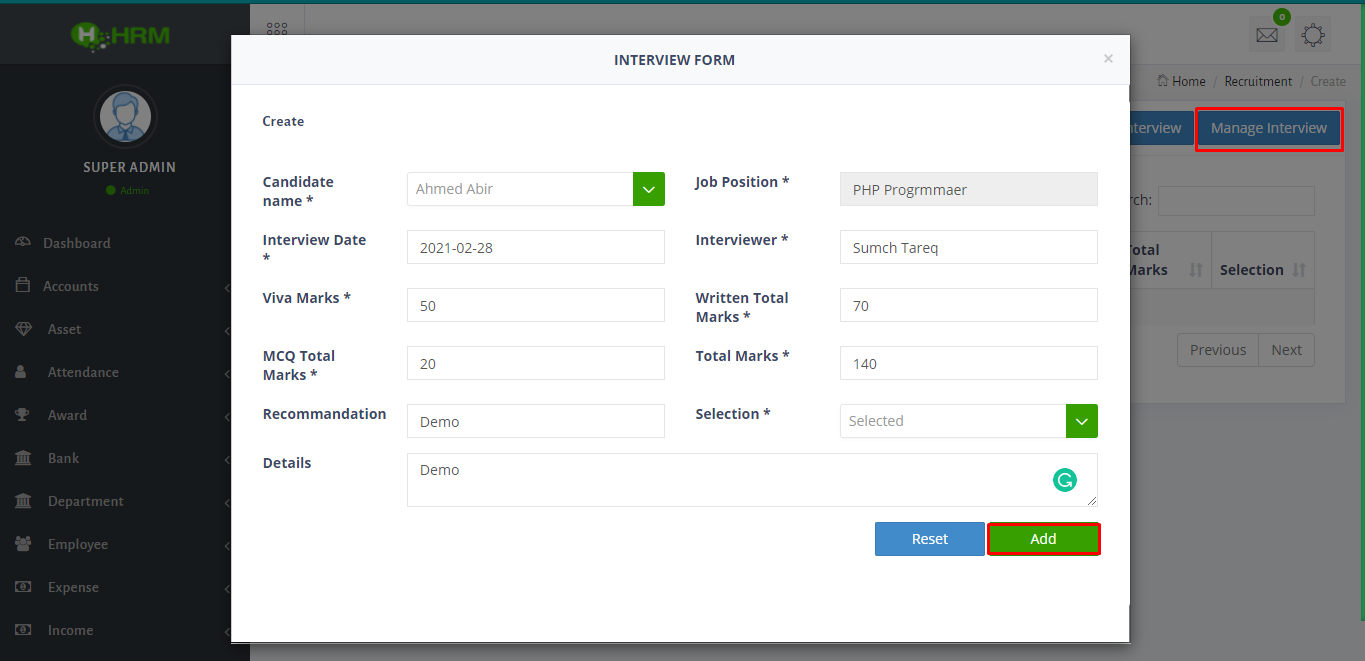Sort table by Selection column

click(x=1262, y=270)
